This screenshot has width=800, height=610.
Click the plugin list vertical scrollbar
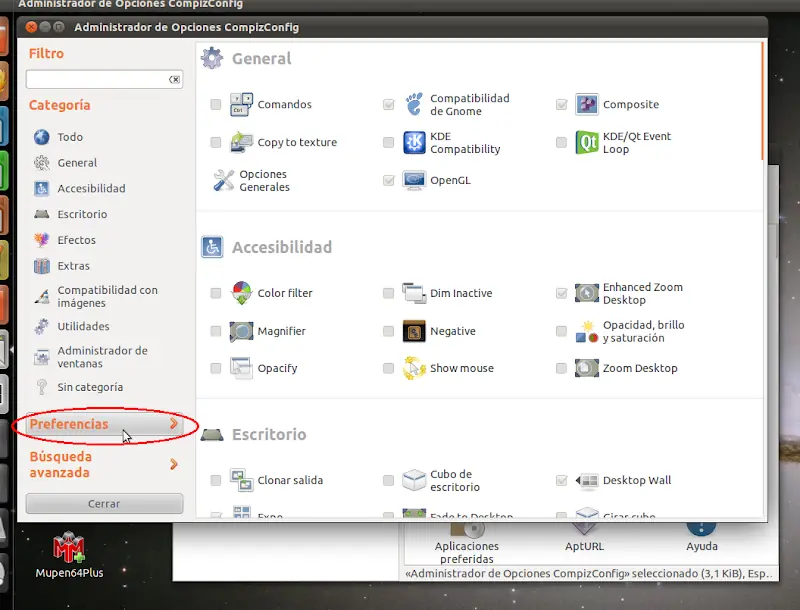pyautogui.click(x=762, y=101)
